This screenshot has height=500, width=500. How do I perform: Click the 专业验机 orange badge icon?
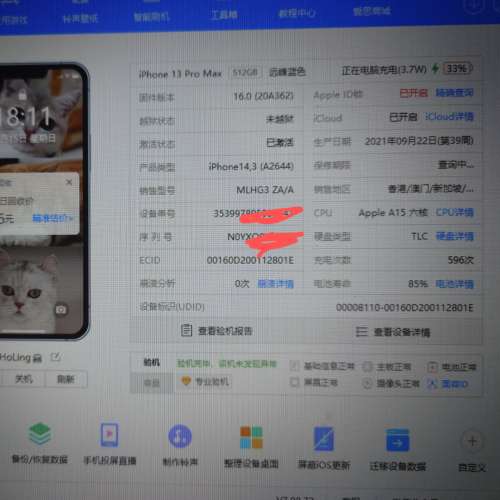(186, 381)
